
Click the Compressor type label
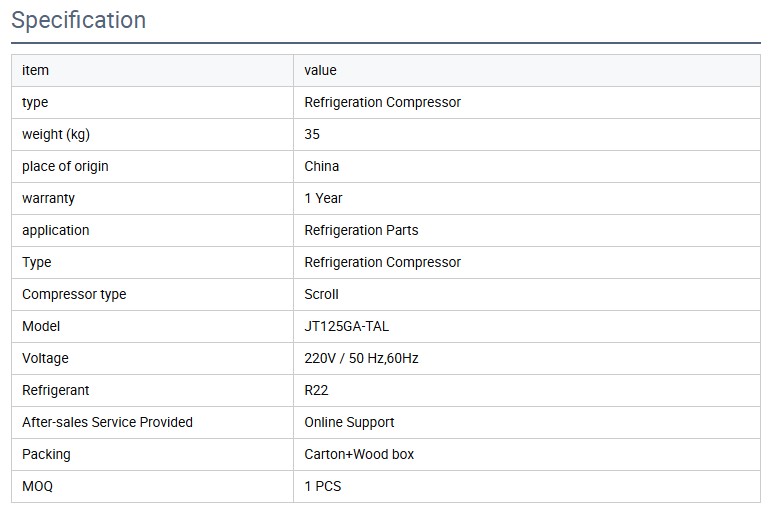point(74,294)
